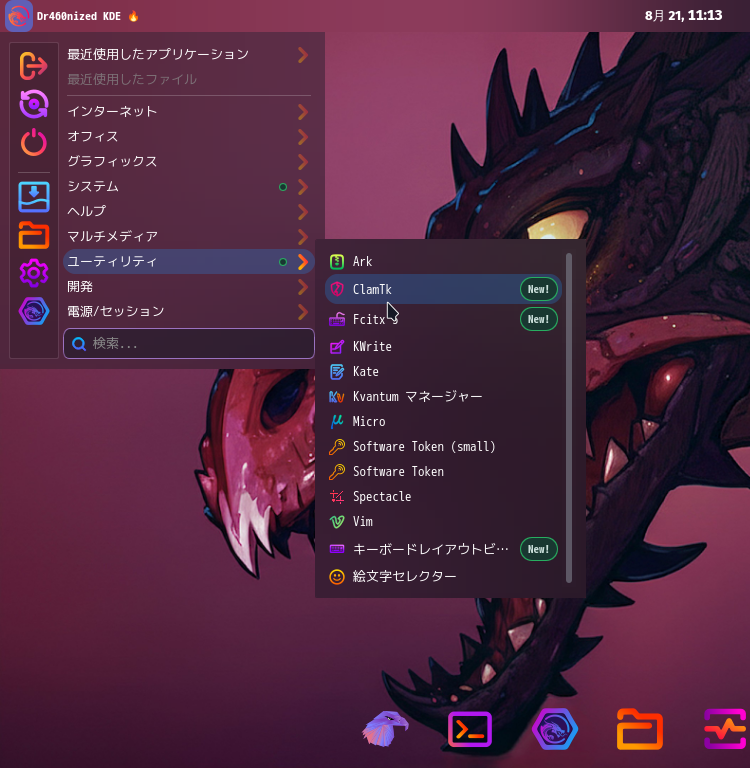The height and width of the screenshot is (768, 750).
Task: Open the hexagon dragon dock icon
Action: click(555, 729)
